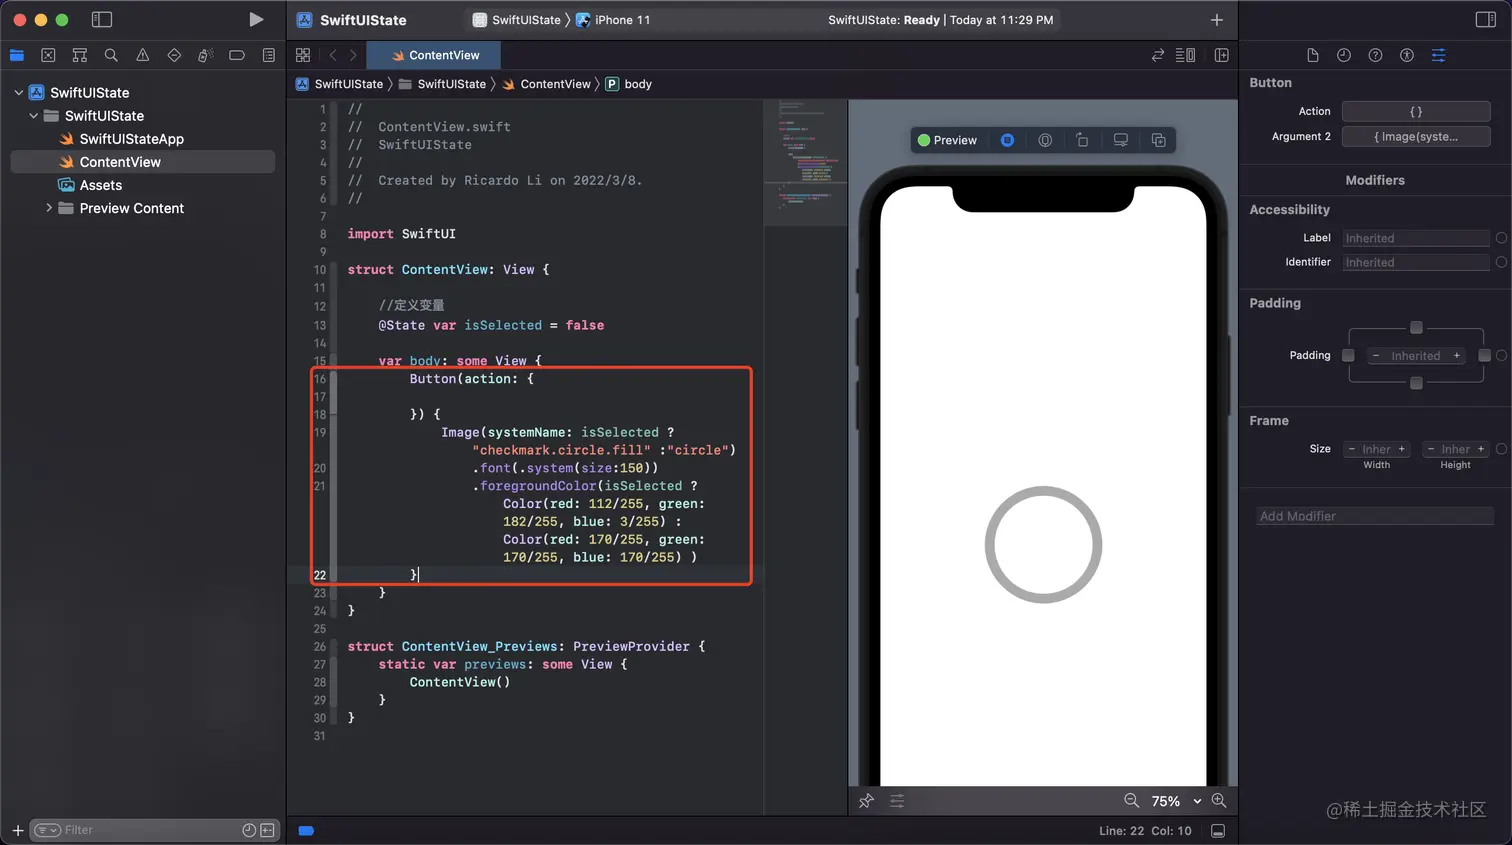
Task: Toggle bottom padding edge checkbox
Action: (x=1416, y=383)
